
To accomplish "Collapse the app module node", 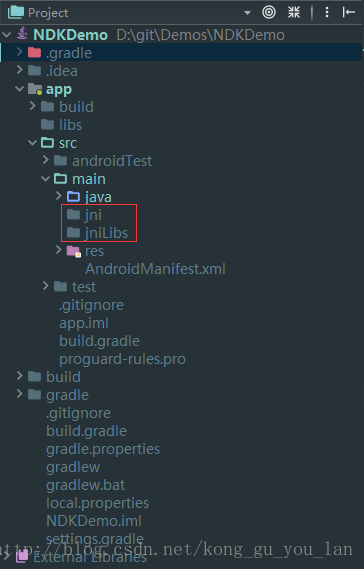I will (x=19, y=89).
